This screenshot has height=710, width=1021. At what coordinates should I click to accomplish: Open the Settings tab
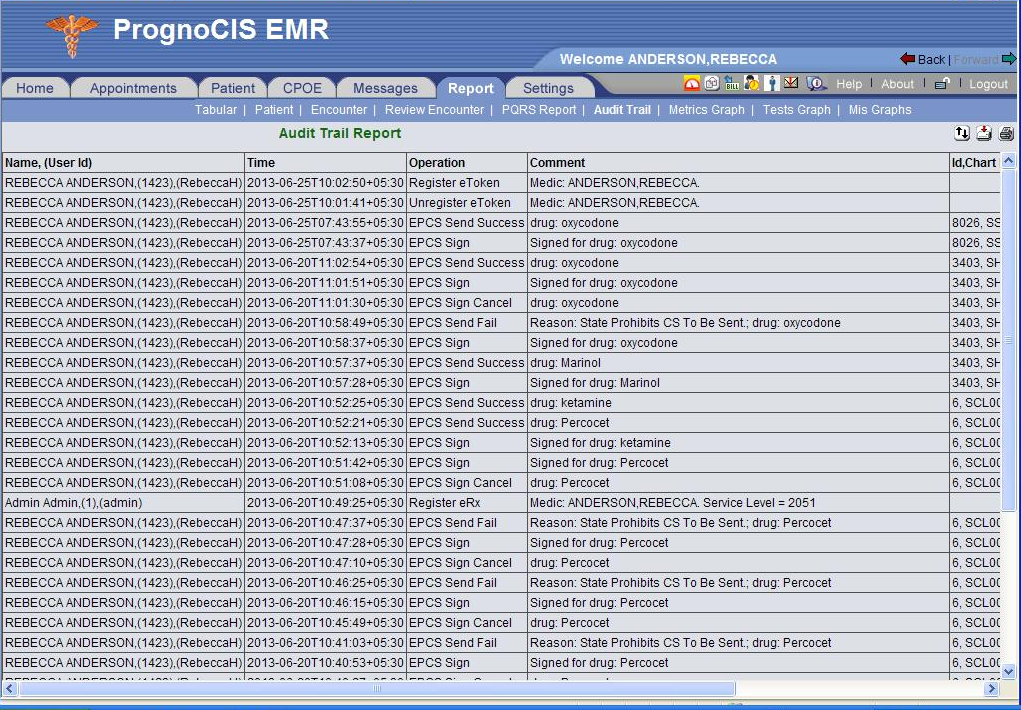tap(548, 88)
